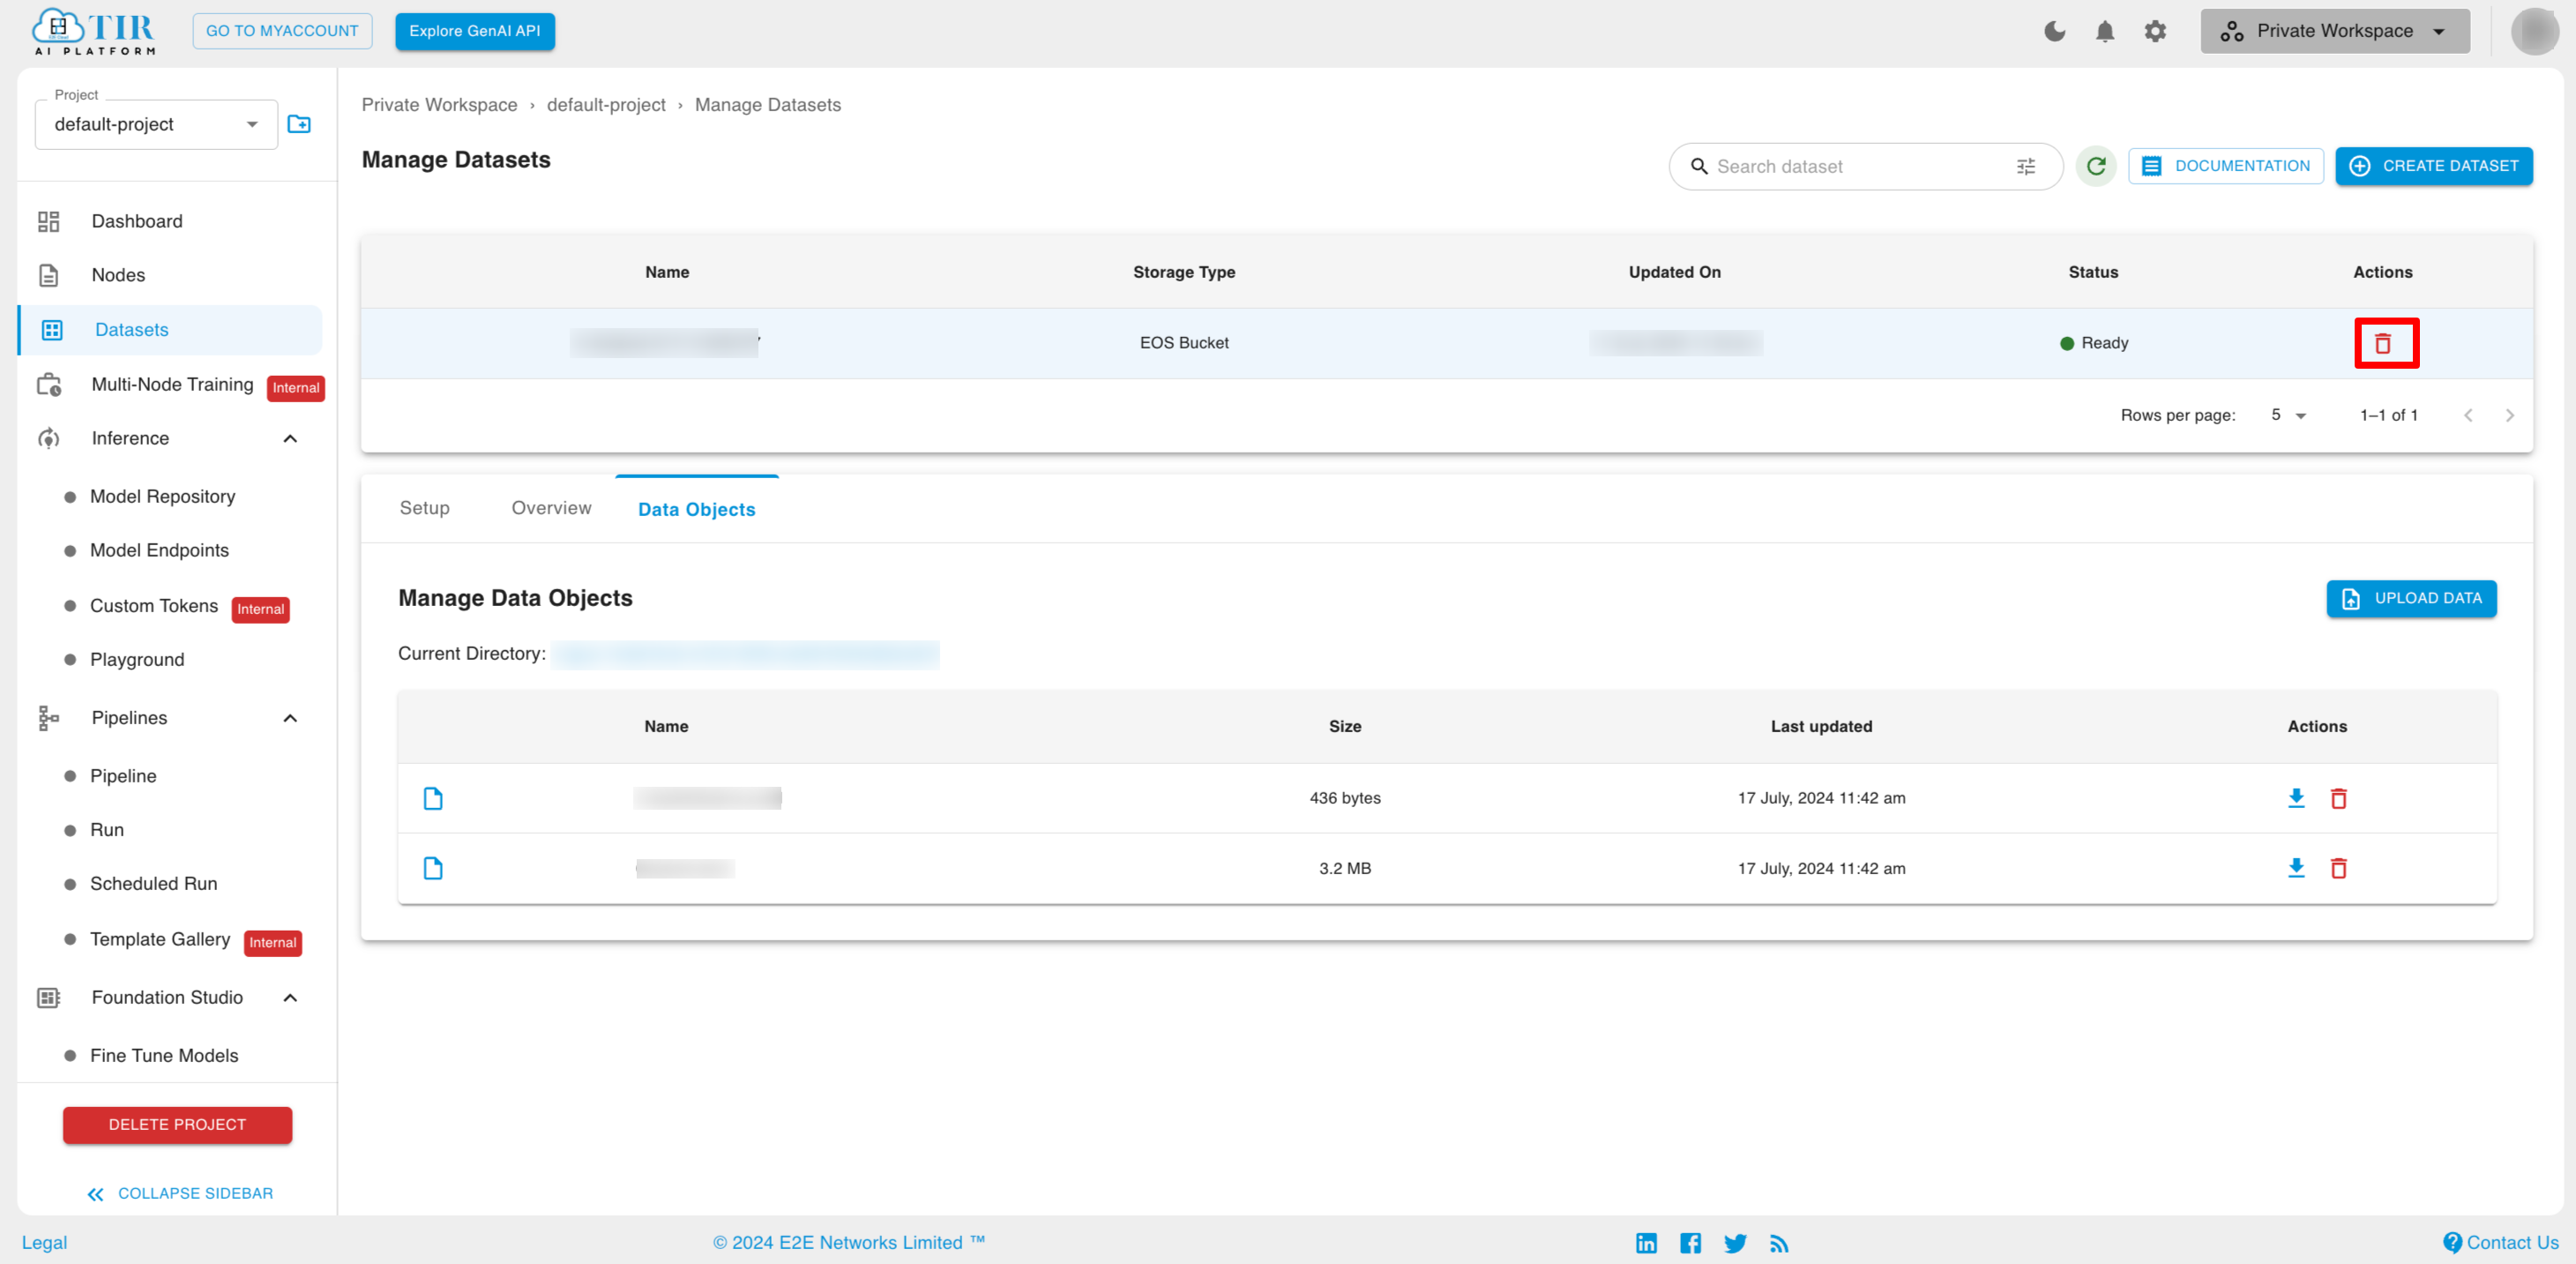Image resolution: width=2576 pixels, height=1264 pixels.
Task: Open Playground
Action: 137,660
